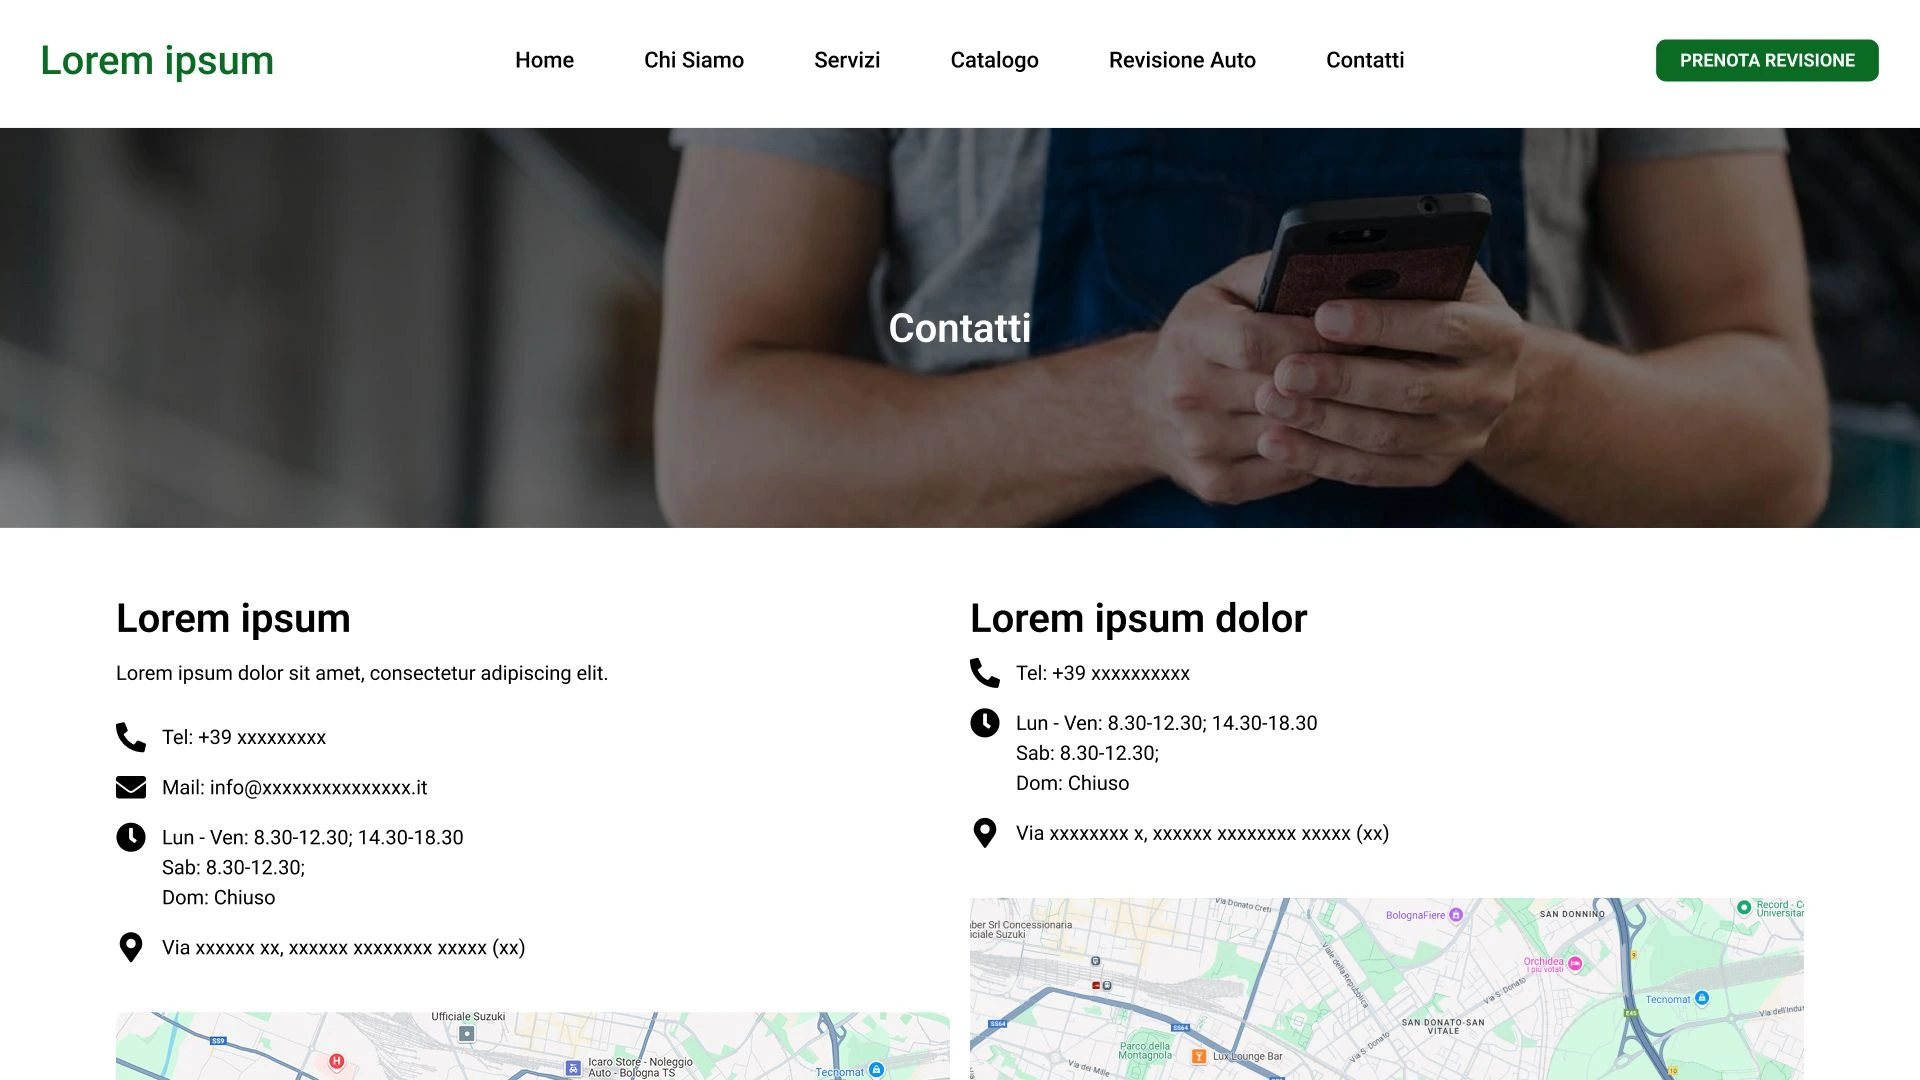Image resolution: width=1920 pixels, height=1080 pixels.
Task: Select Catalogo in the navigation
Action: click(x=994, y=60)
